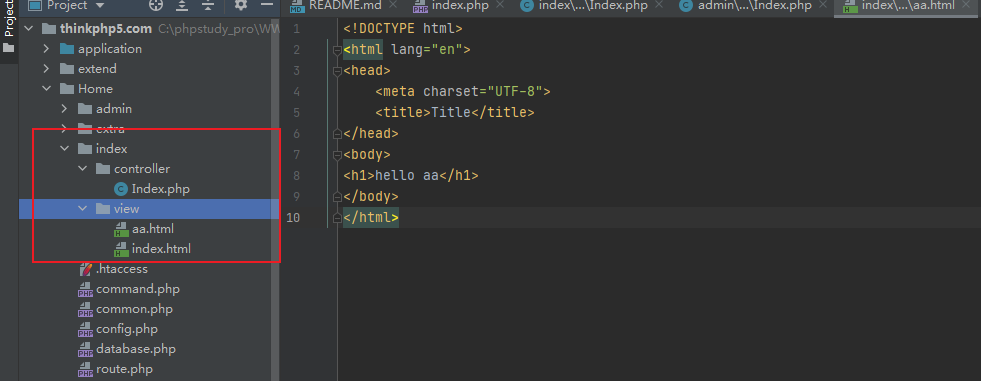Collapse the Home folder
981x381 pixels.
(46, 89)
